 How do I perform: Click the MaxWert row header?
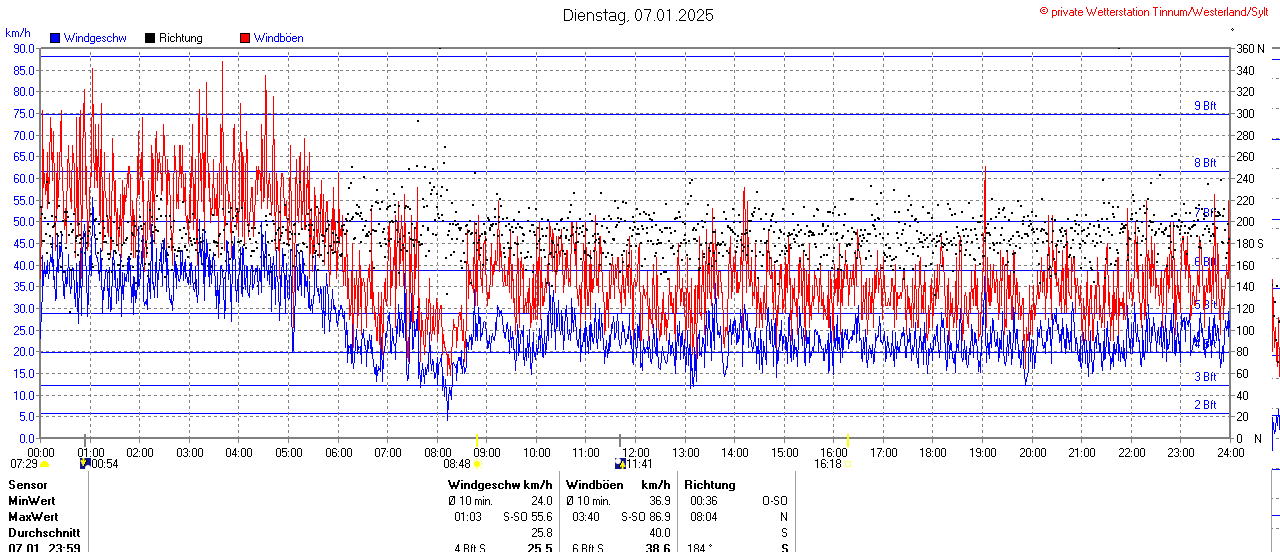click(x=33, y=516)
